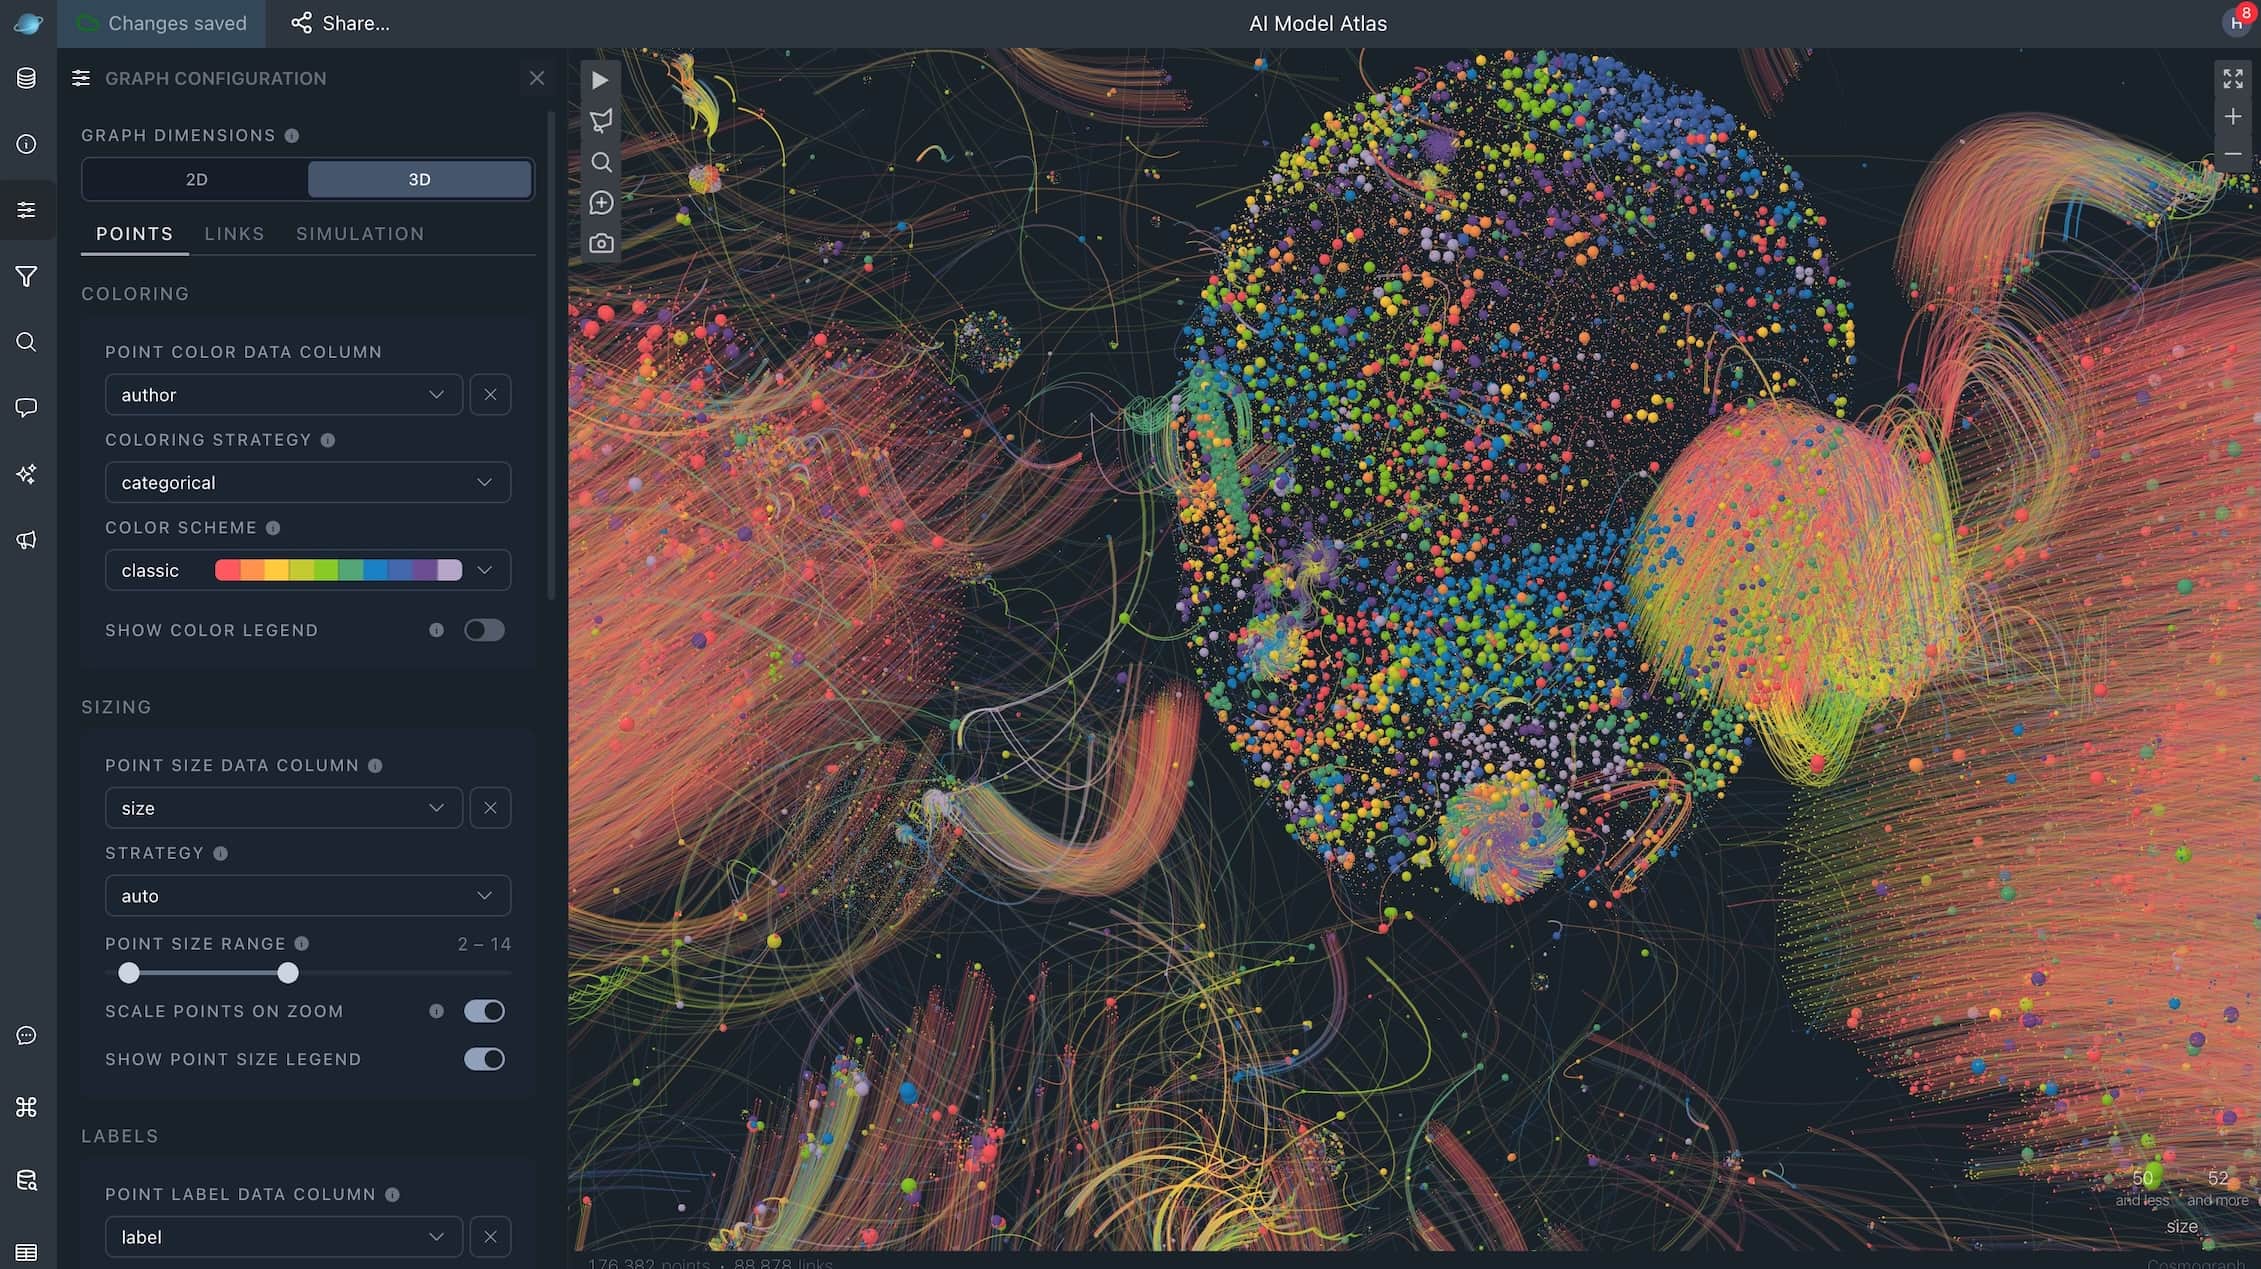
Task: Switch graph dimensions to 3D
Action: pos(419,179)
